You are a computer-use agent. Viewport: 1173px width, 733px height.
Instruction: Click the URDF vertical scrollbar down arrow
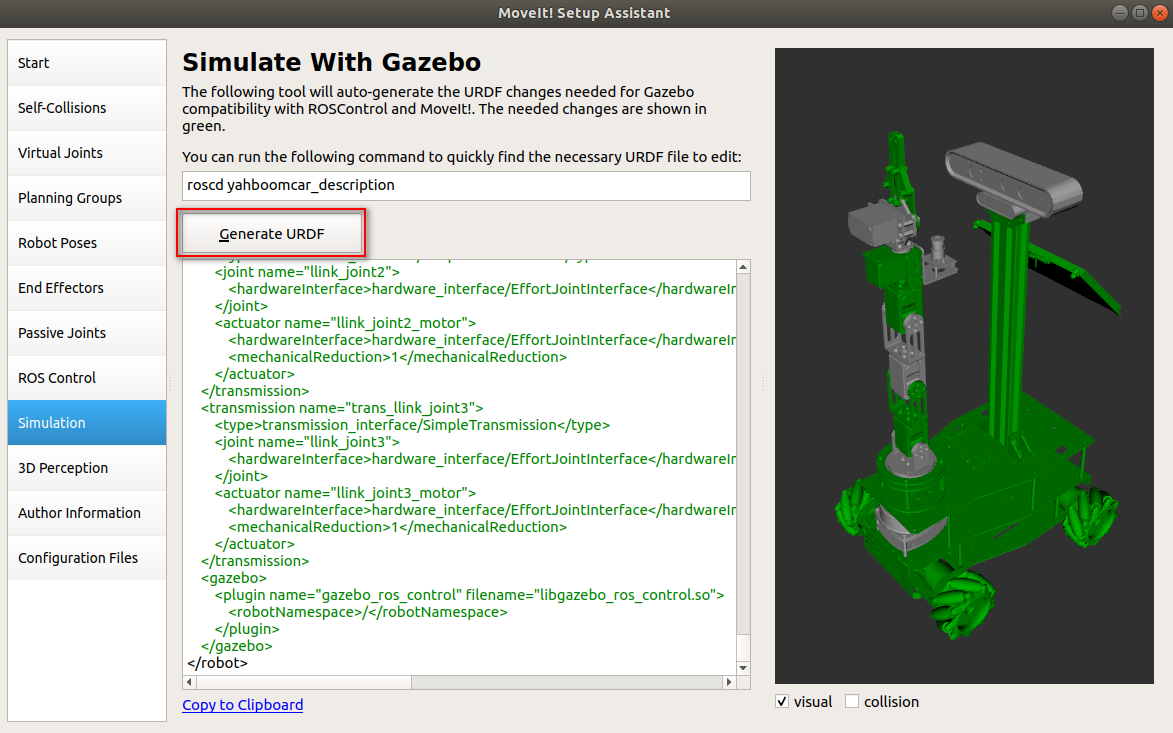(x=743, y=668)
